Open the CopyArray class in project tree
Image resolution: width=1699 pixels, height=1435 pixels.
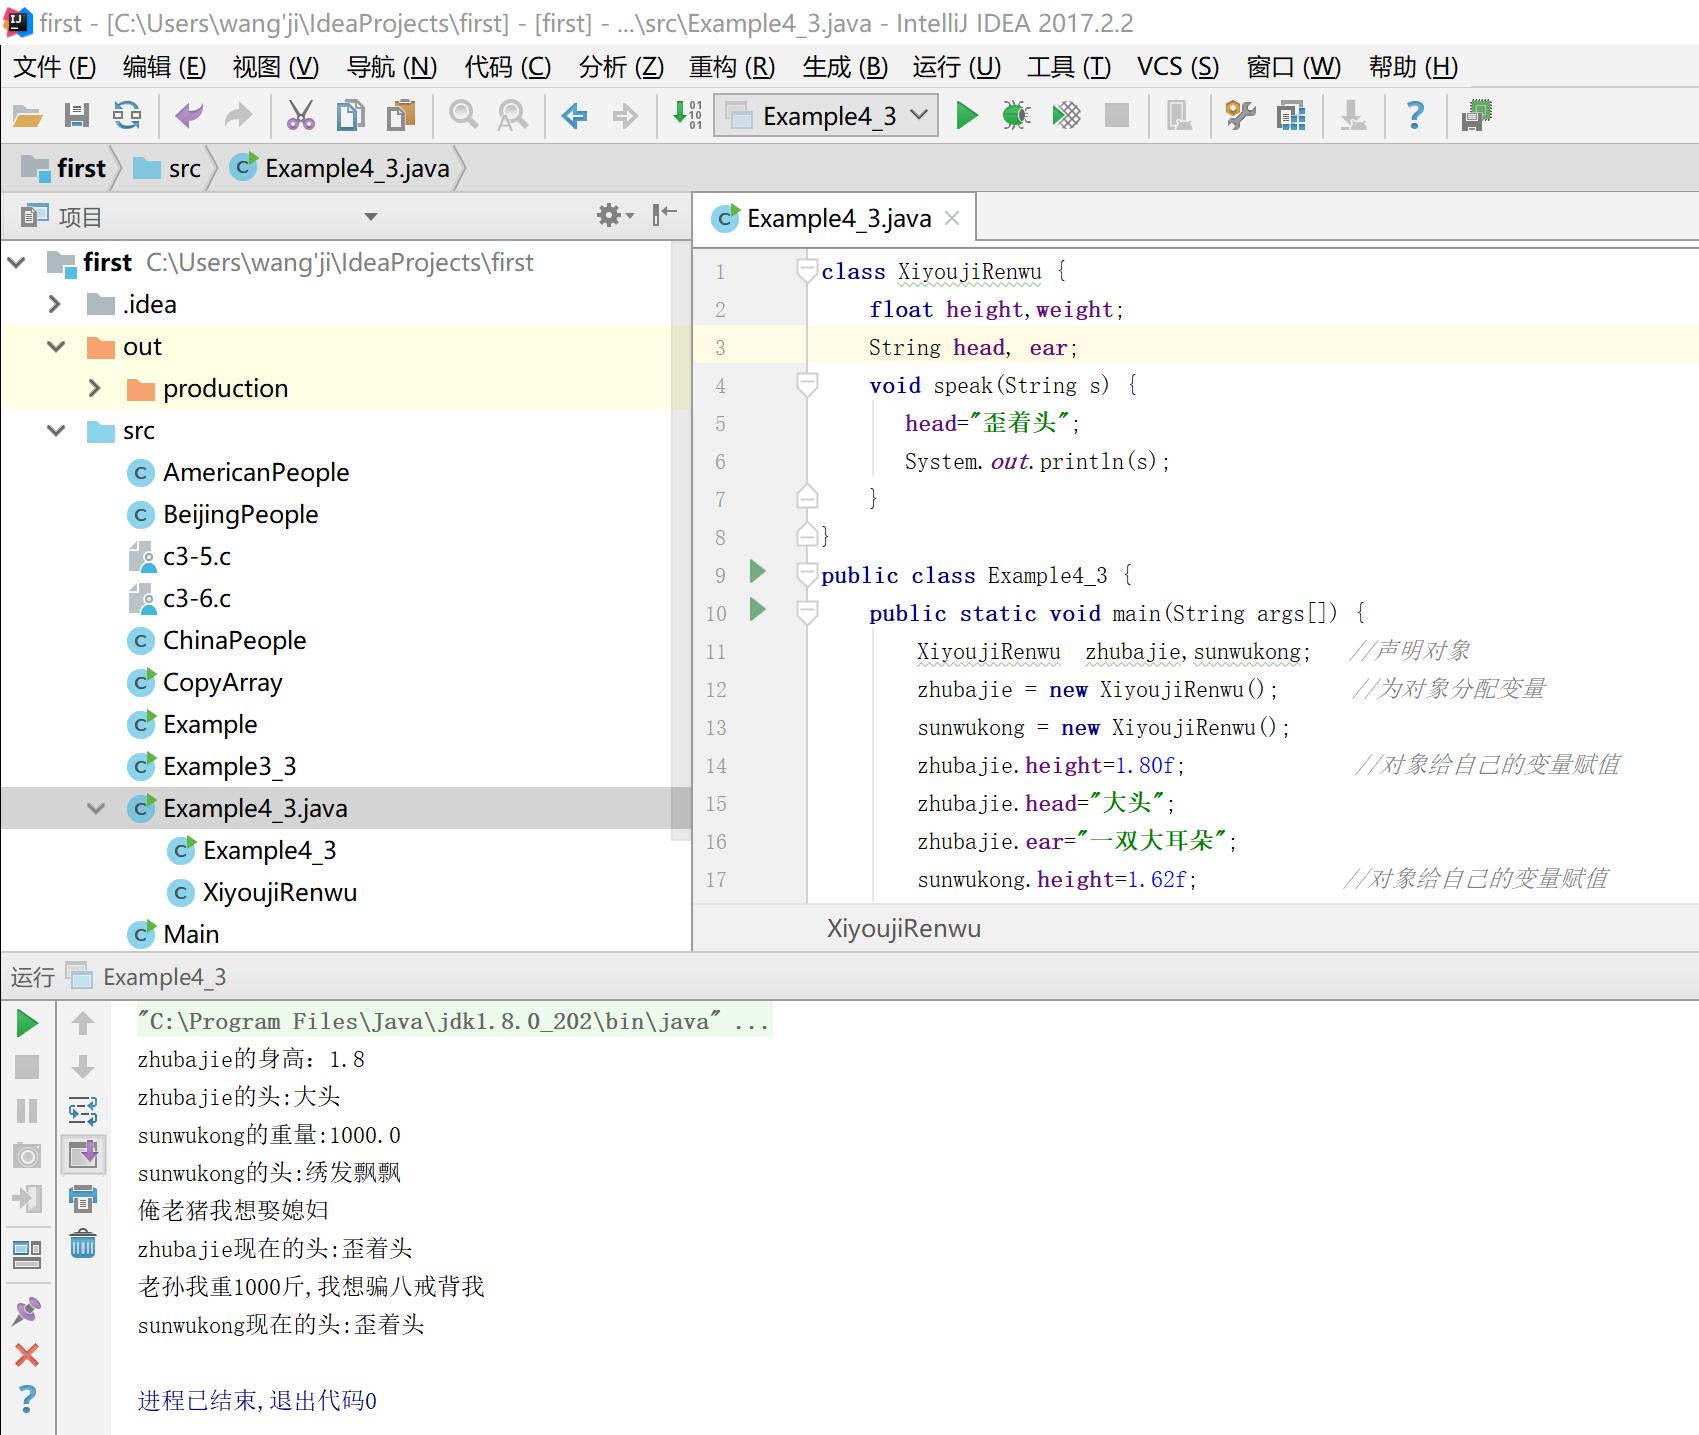tap(222, 683)
